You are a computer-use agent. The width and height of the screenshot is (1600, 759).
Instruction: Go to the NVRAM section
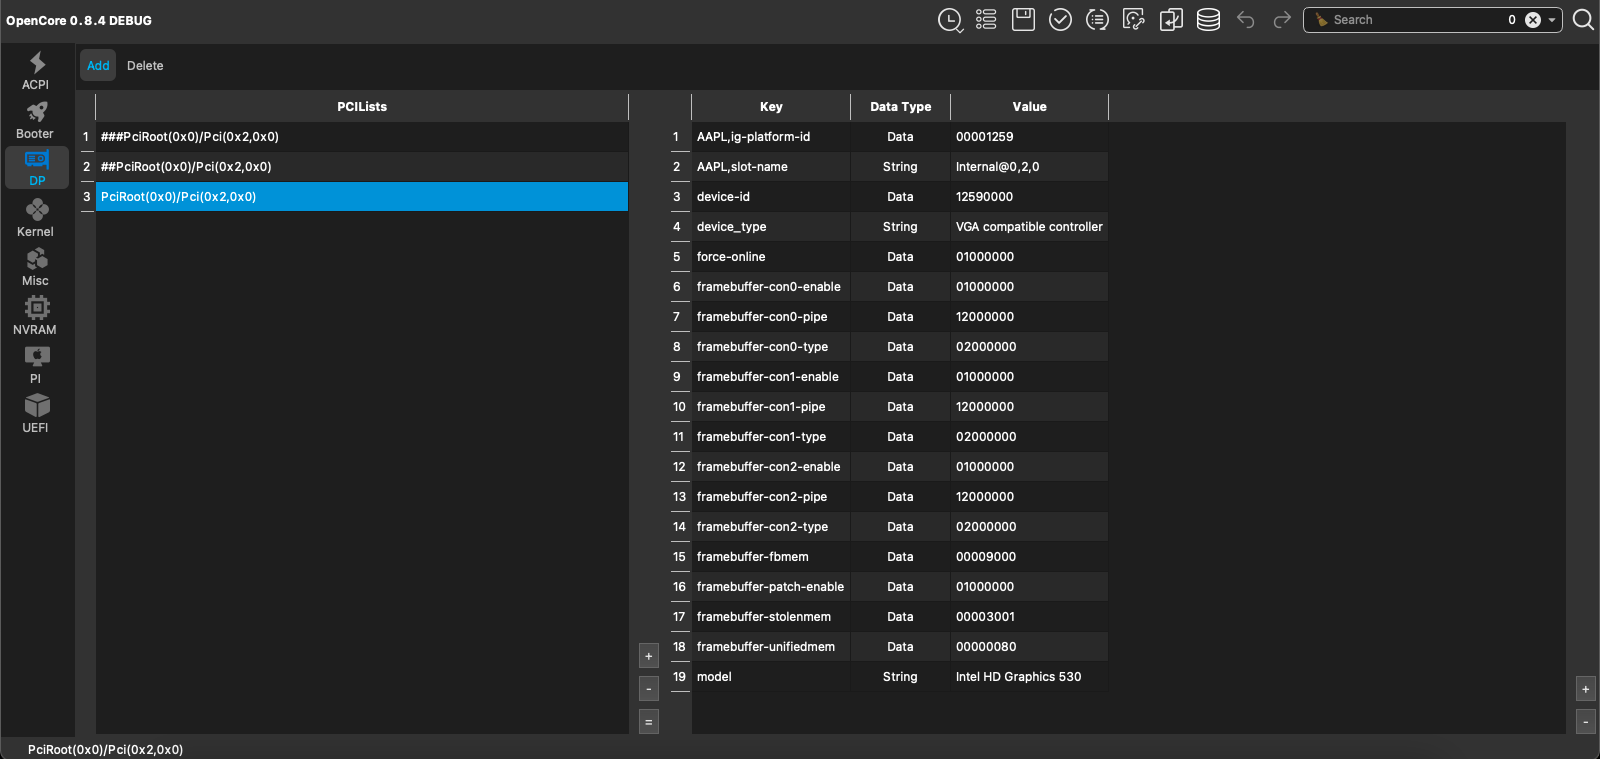(x=36, y=316)
